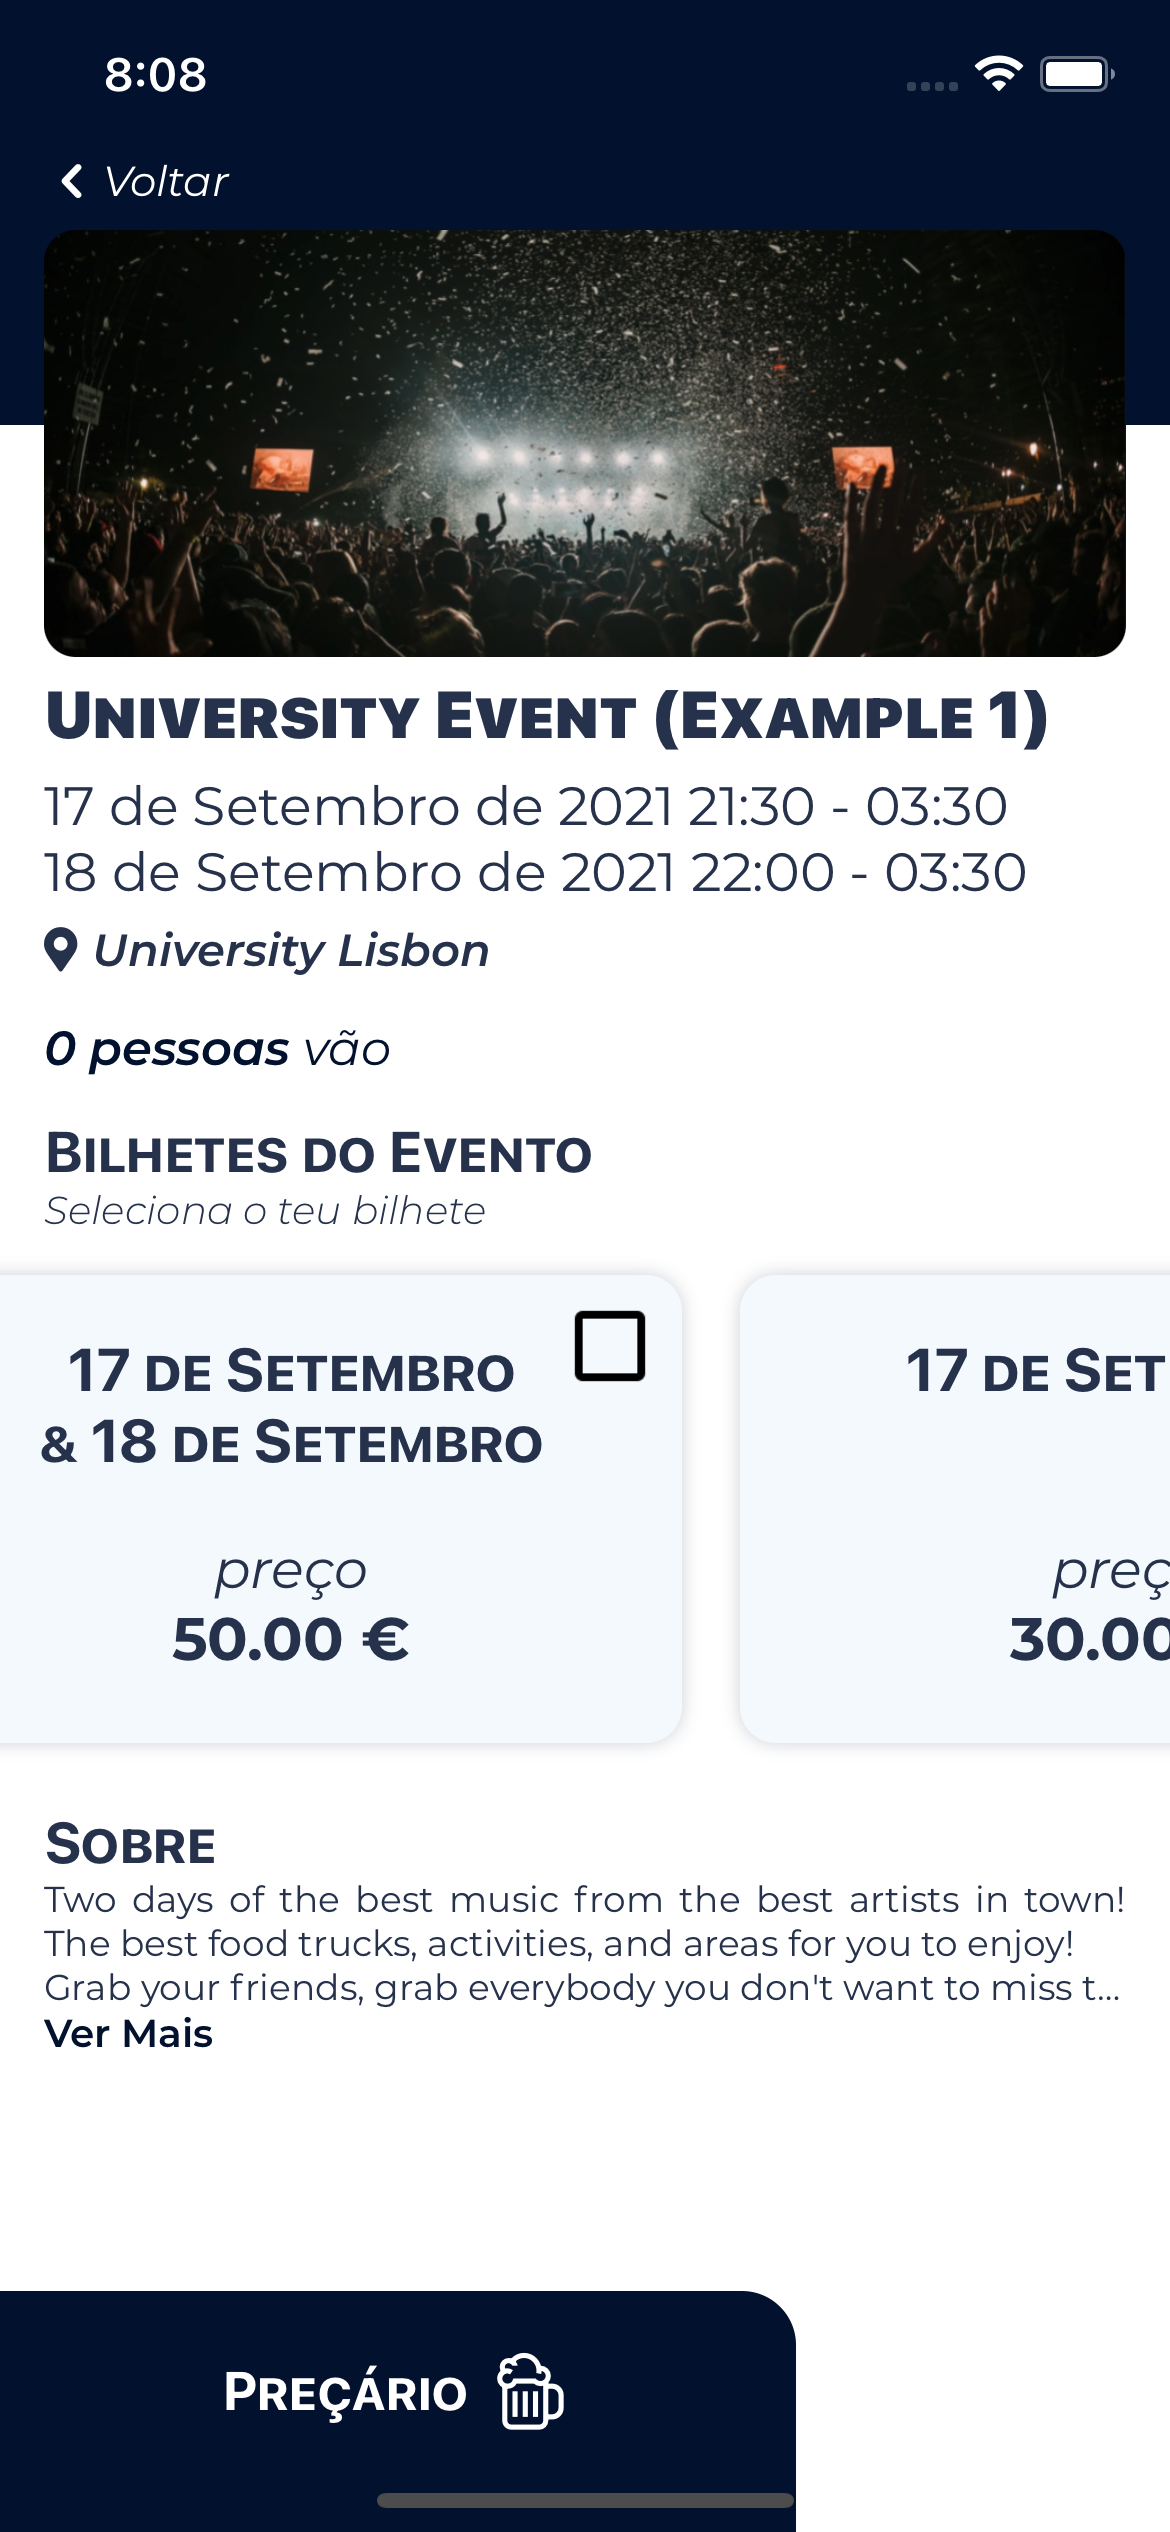Tap the battery status icon
Screen dimensions: 1170x2532
point(1077,74)
